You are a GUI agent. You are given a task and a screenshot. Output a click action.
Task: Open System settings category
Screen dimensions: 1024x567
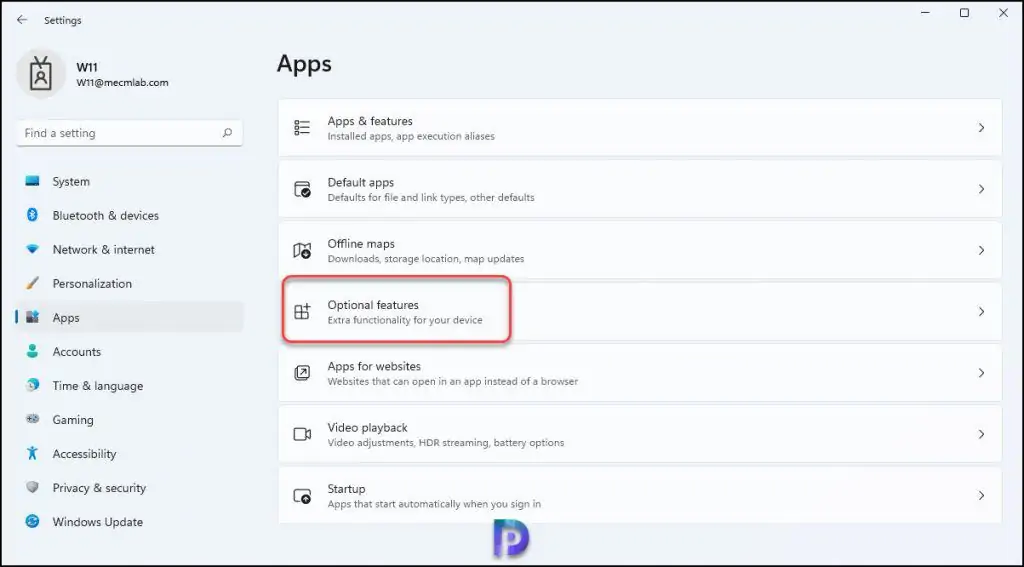(129, 182)
